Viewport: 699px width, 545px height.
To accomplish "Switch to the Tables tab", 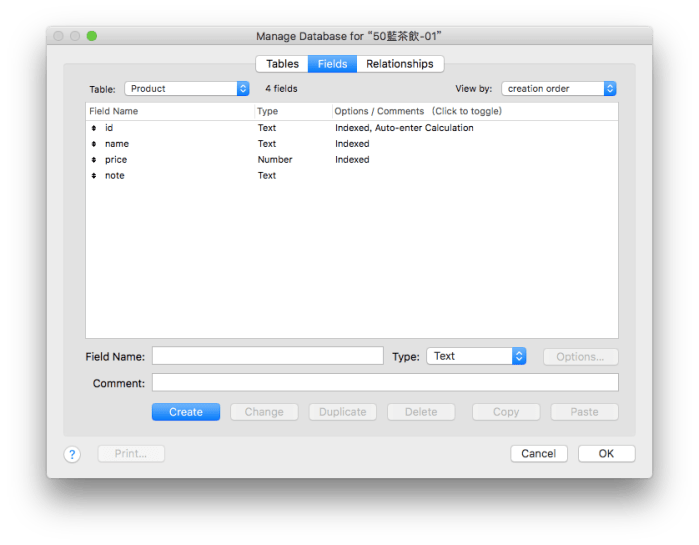I will point(282,64).
